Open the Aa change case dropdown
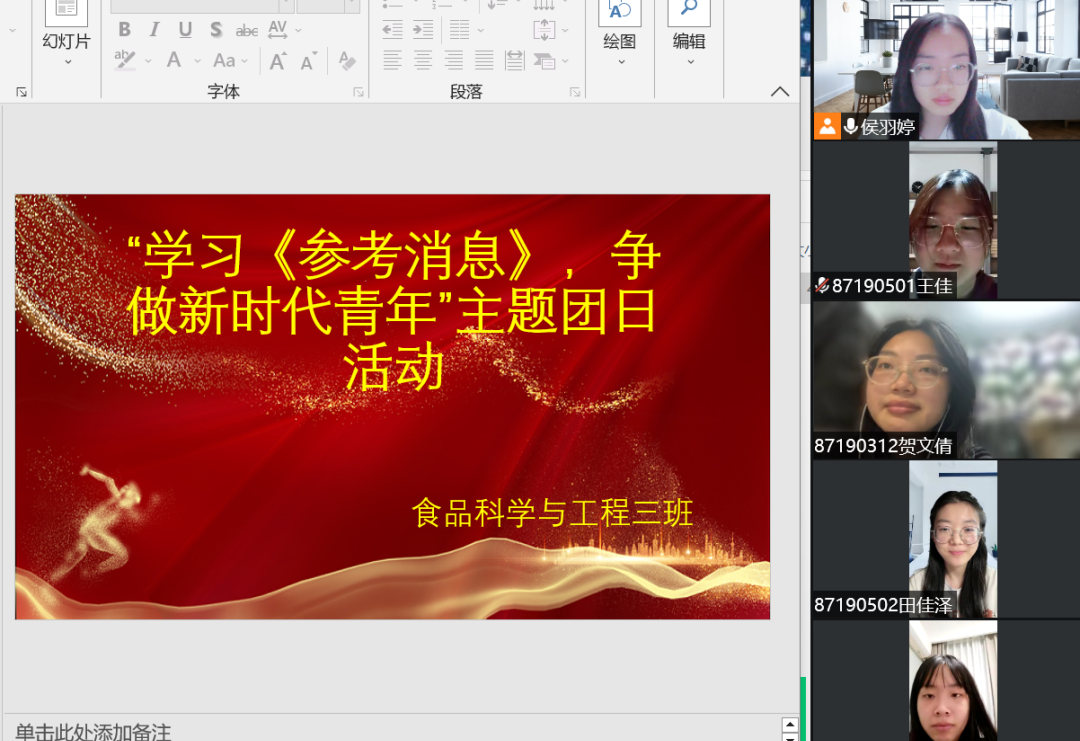1080x741 pixels. pos(231,61)
